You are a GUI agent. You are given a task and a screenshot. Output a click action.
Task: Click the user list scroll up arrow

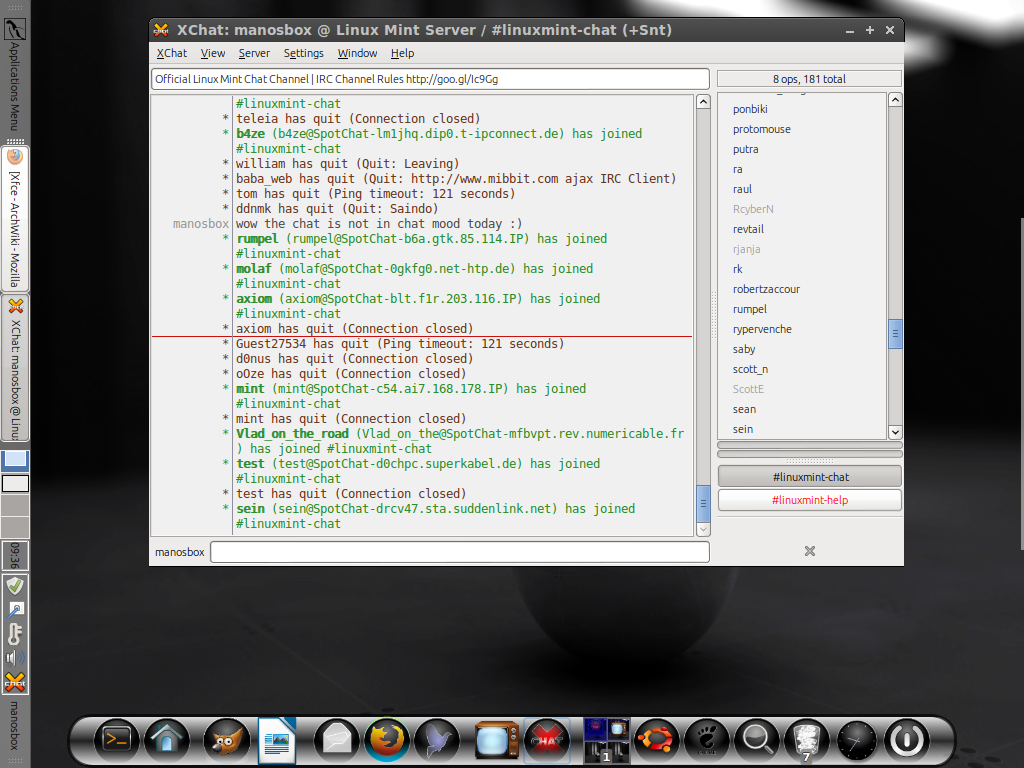tap(895, 100)
